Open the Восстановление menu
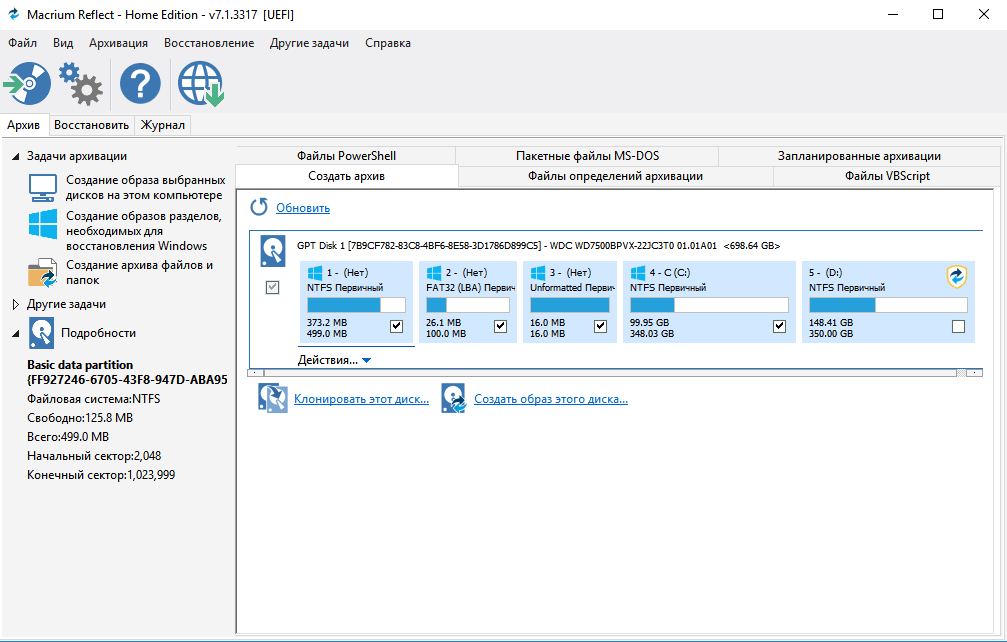Viewport: 1007px width, 642px height. coord(209,43)
